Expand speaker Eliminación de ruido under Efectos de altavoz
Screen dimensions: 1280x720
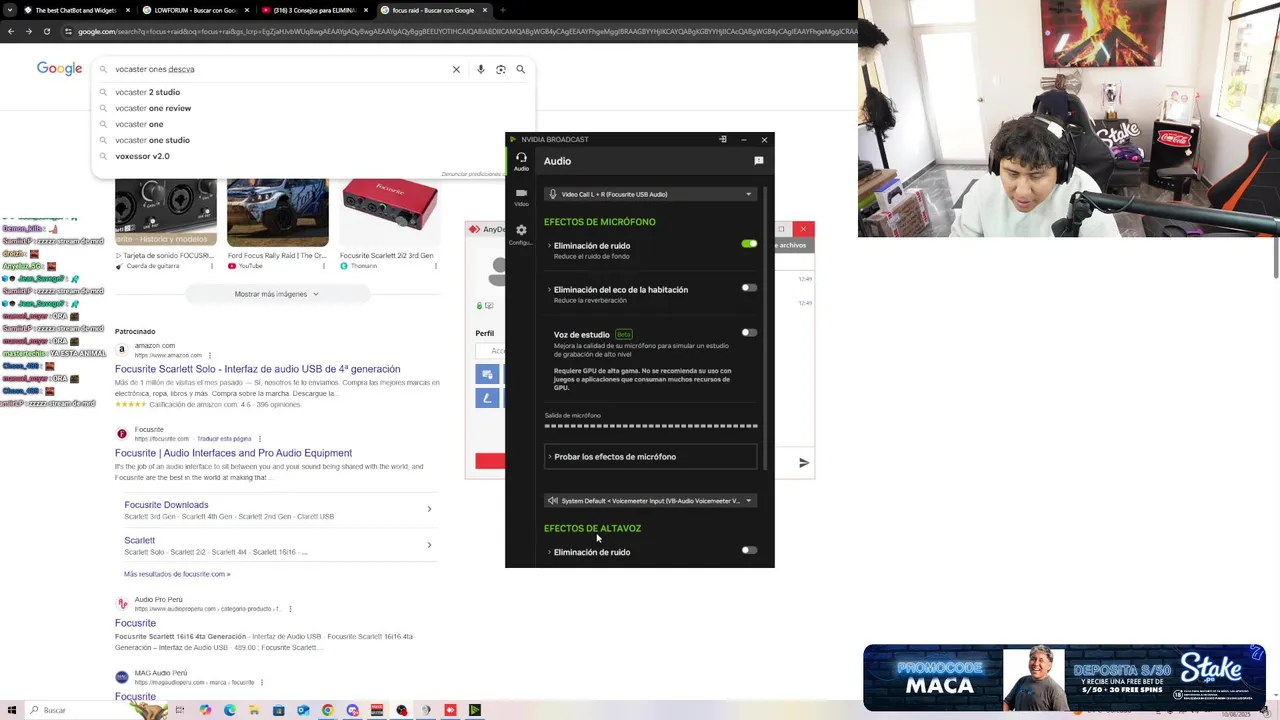(x=549, y=552)
